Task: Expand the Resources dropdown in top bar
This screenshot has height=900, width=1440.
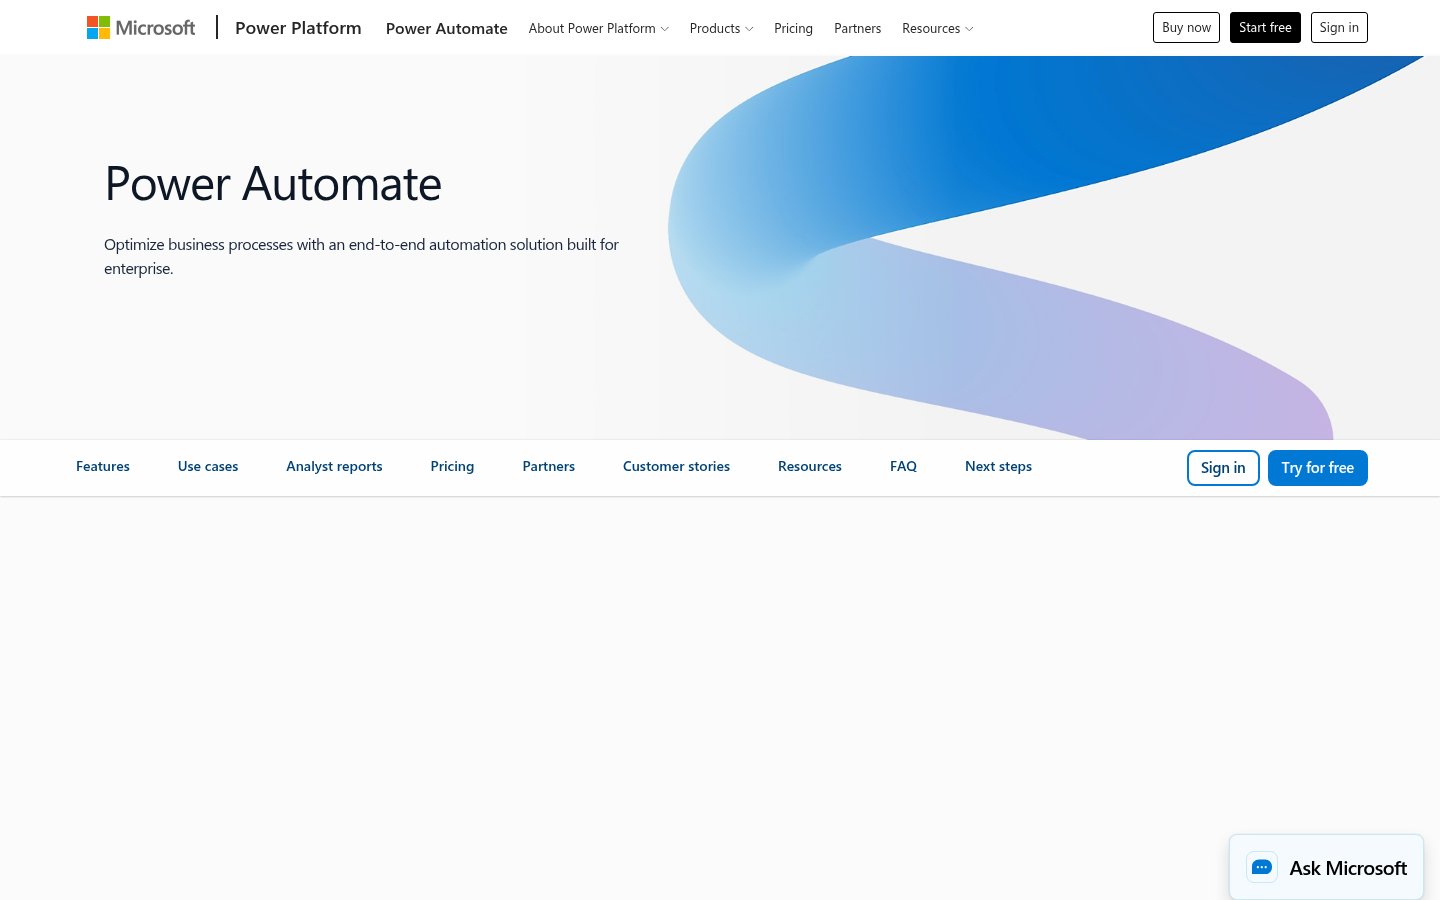Action: tap(937, 28)
